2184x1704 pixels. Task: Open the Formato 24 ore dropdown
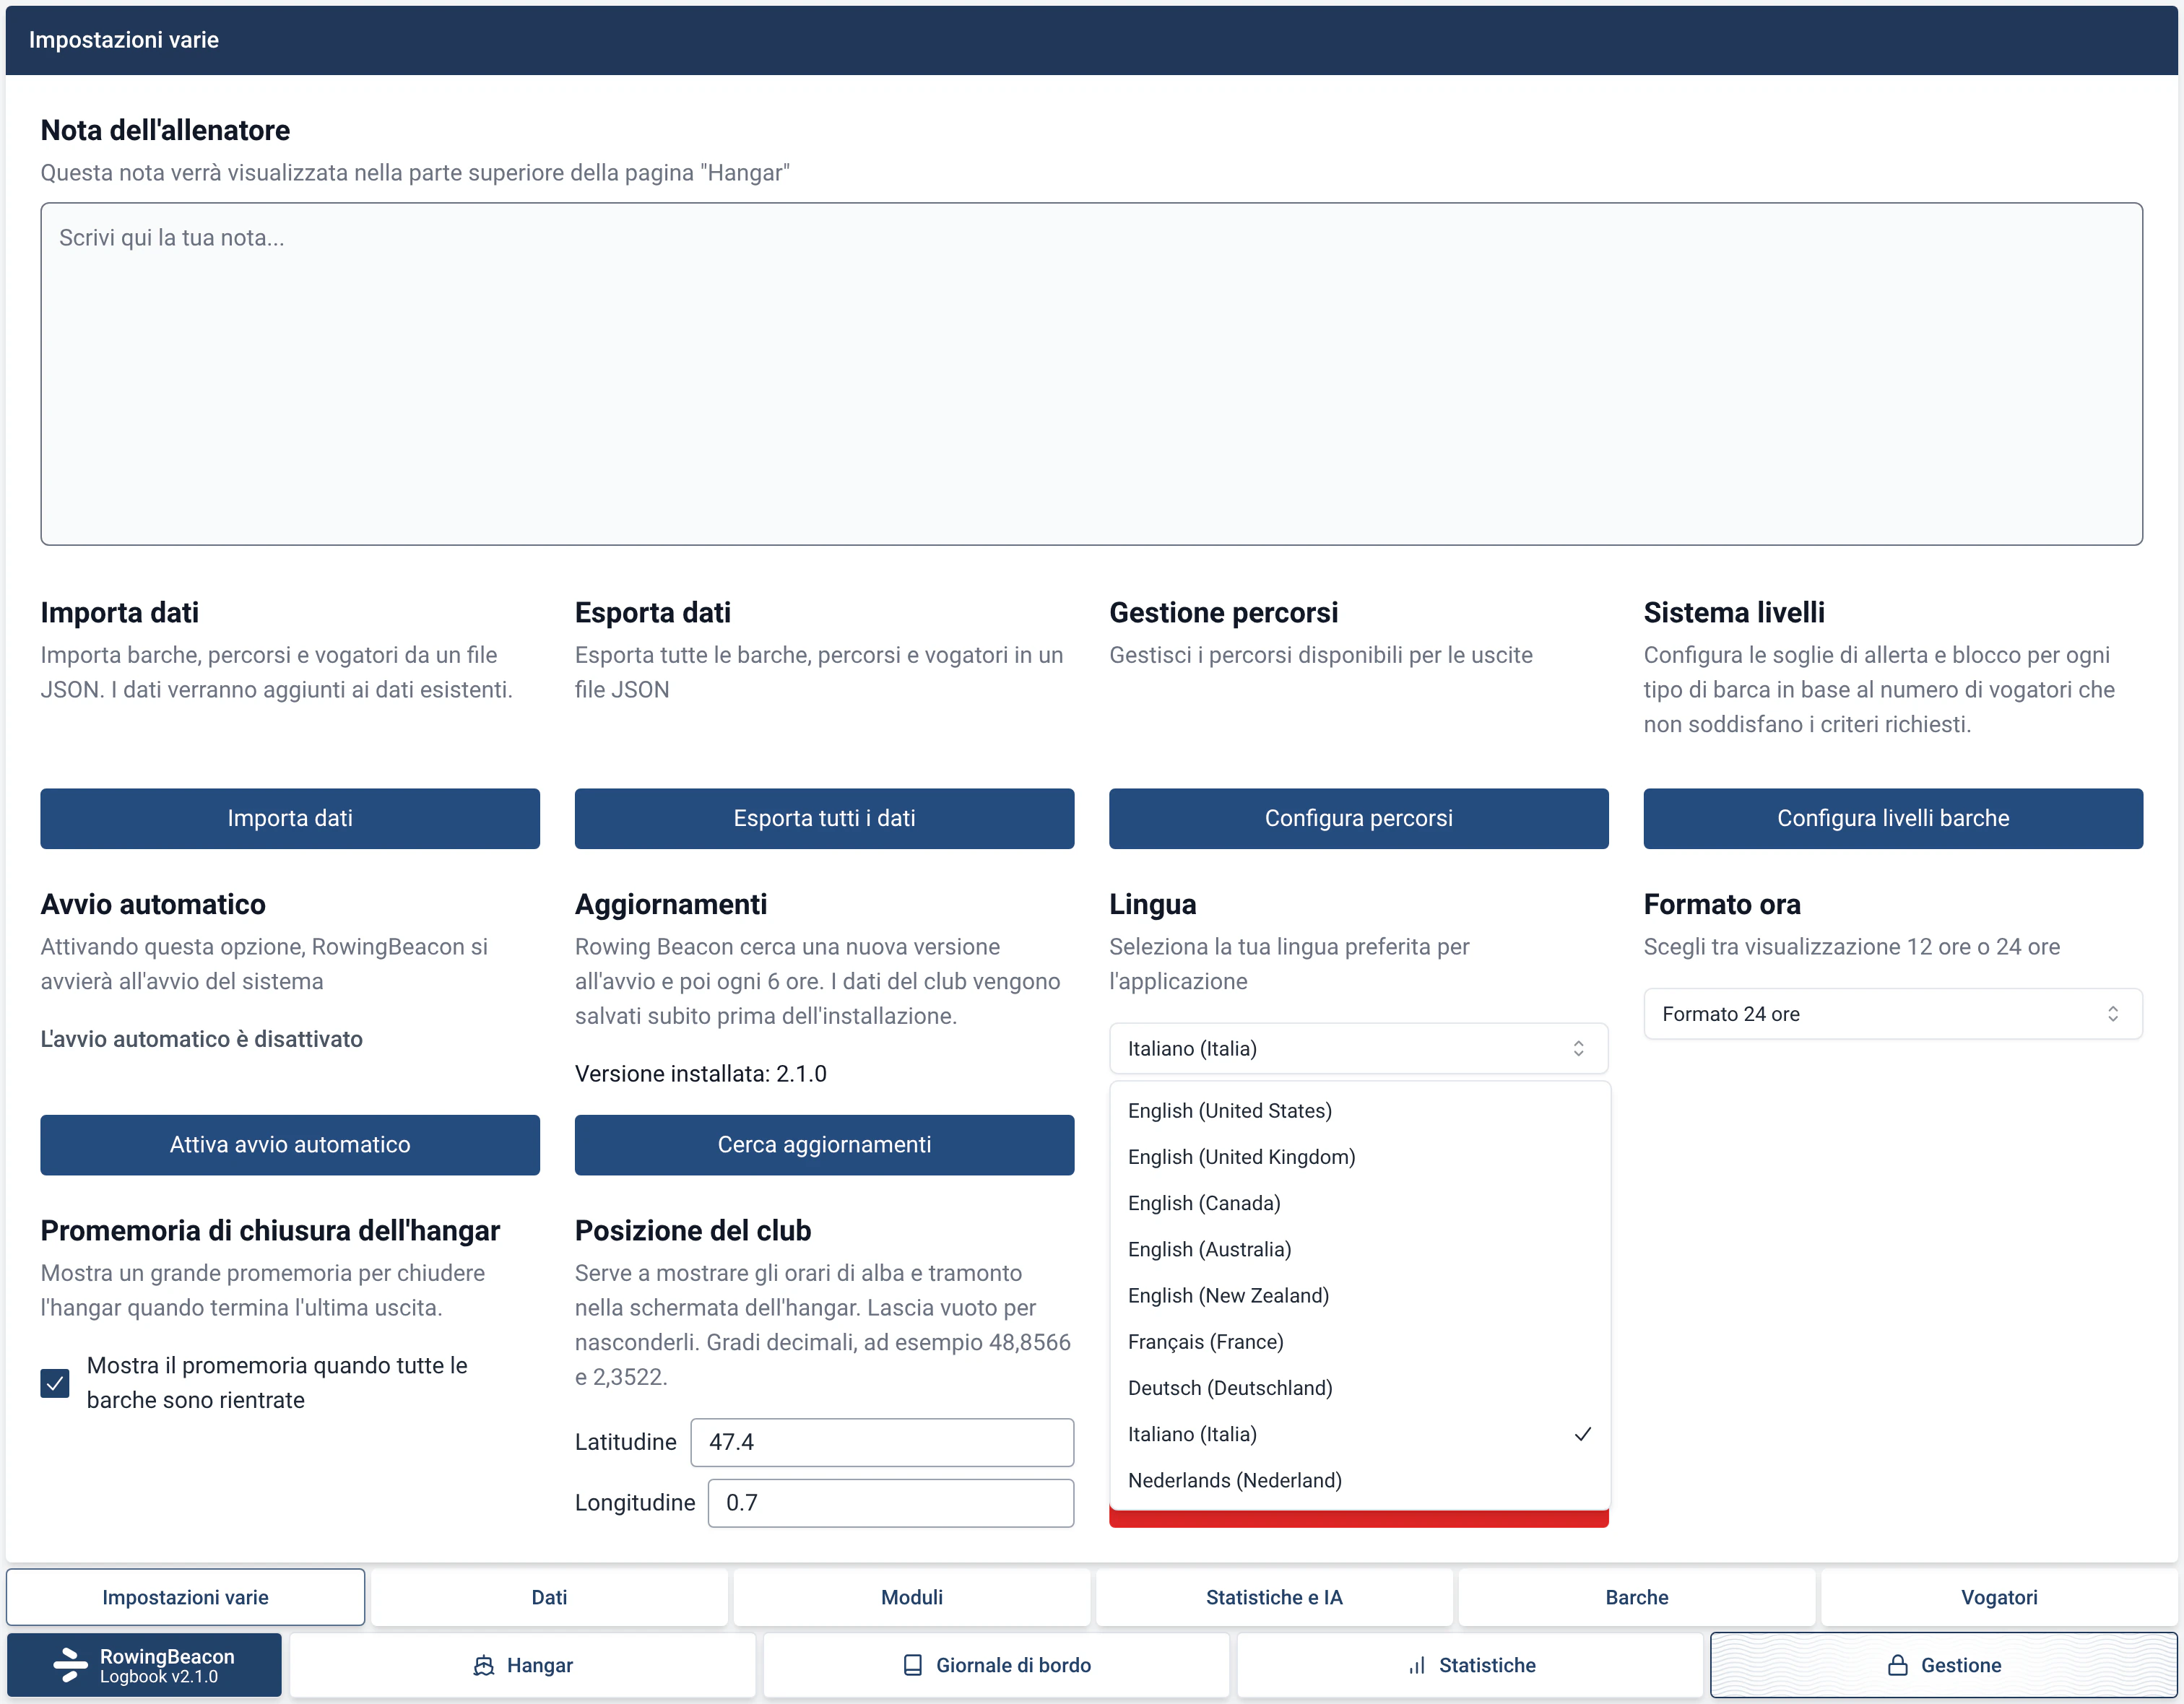[1892, 1014]
